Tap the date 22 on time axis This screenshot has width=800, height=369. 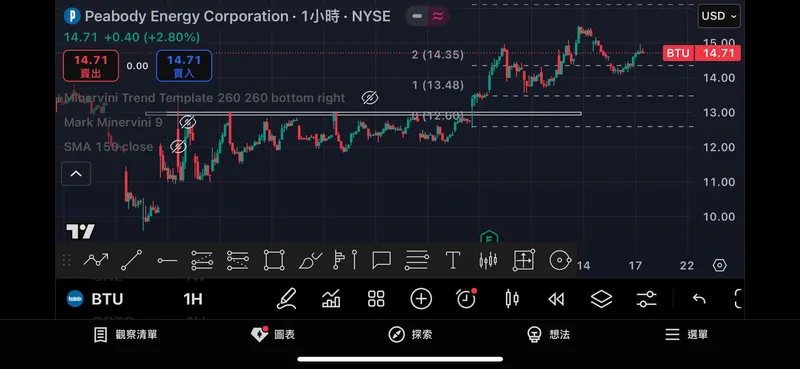[x=687, y=265]
